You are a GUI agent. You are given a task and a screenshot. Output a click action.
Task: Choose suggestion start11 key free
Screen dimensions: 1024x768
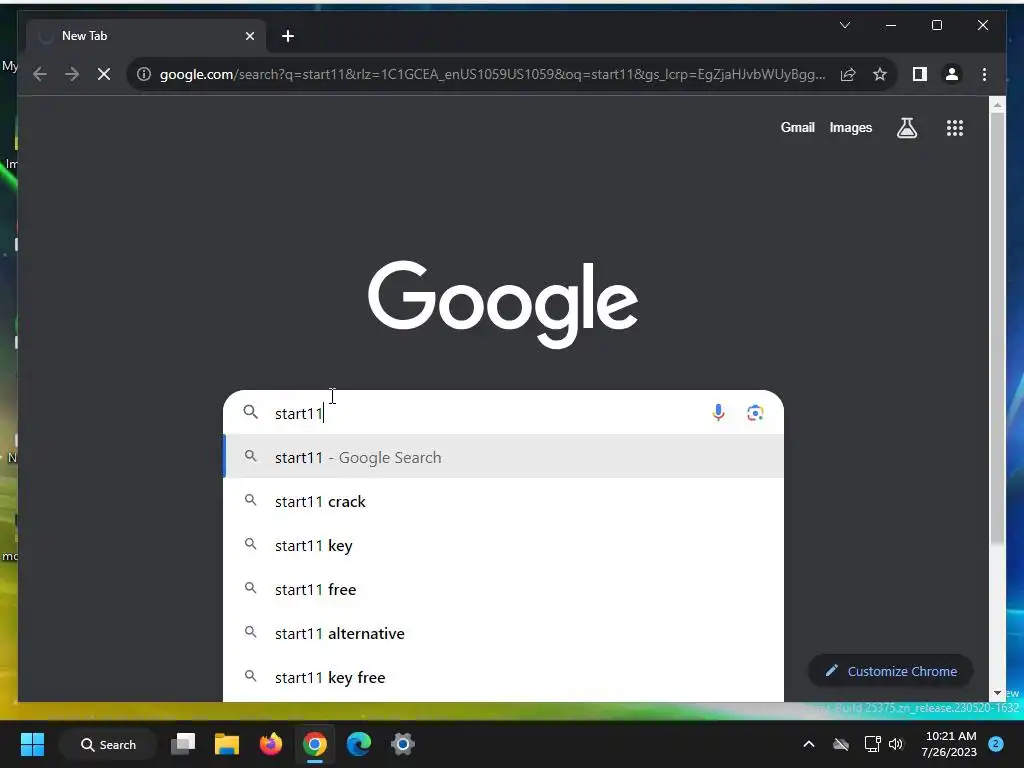(x=503, y=677)
